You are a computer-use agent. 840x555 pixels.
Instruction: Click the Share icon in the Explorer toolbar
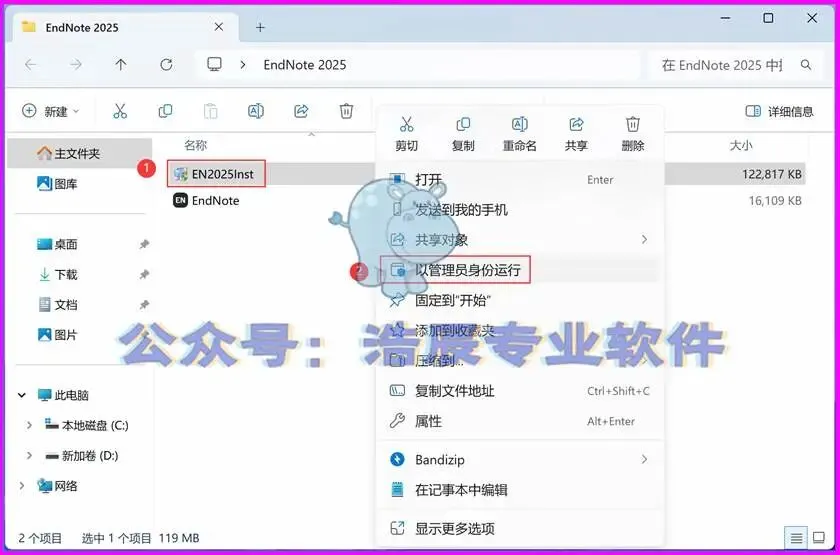pos(301,111)
